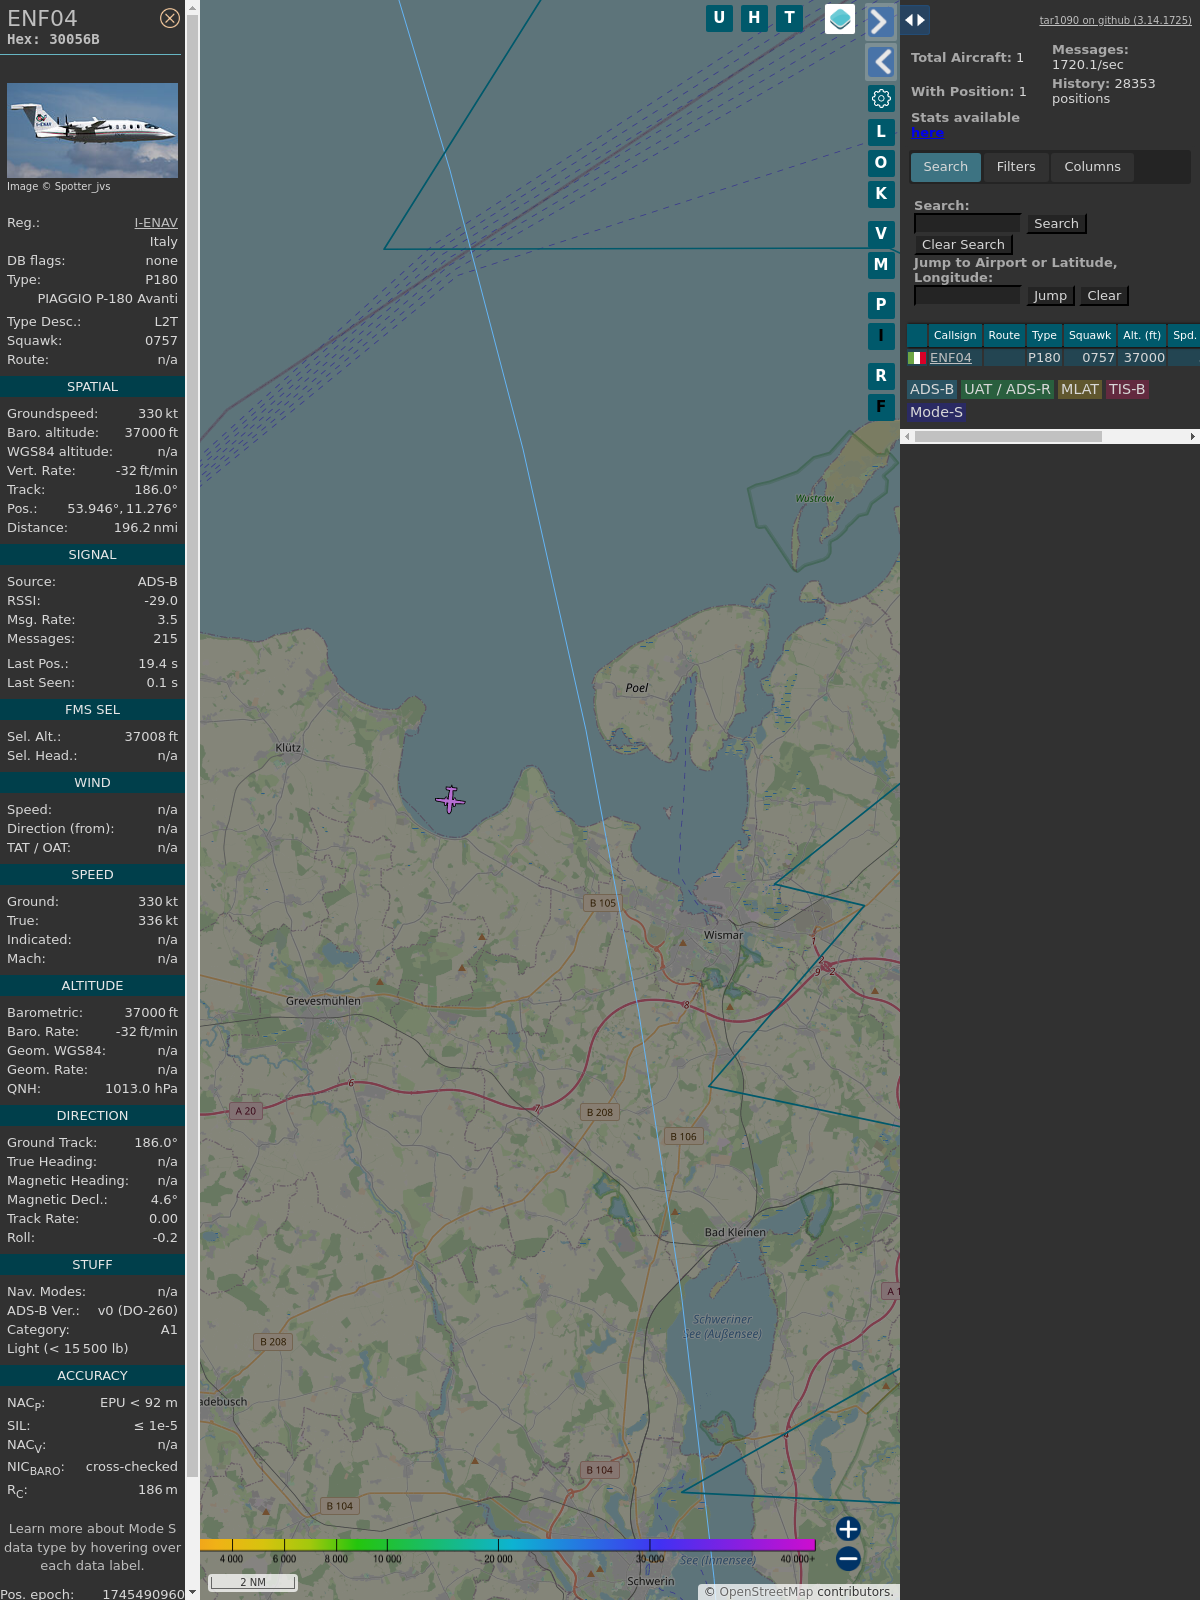Image resolution: width=1200 pixels, height=1600 pixels.
Task: Switch to the Filters tab
Action: tap(1016, 167)
